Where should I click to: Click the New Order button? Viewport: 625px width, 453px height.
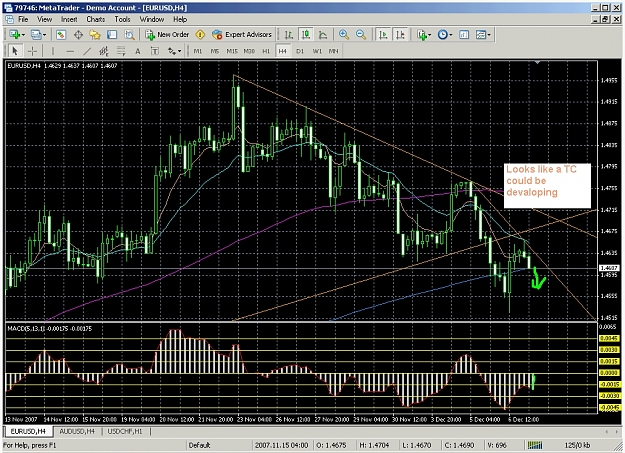pyautogui.click(x=167, y=35)
